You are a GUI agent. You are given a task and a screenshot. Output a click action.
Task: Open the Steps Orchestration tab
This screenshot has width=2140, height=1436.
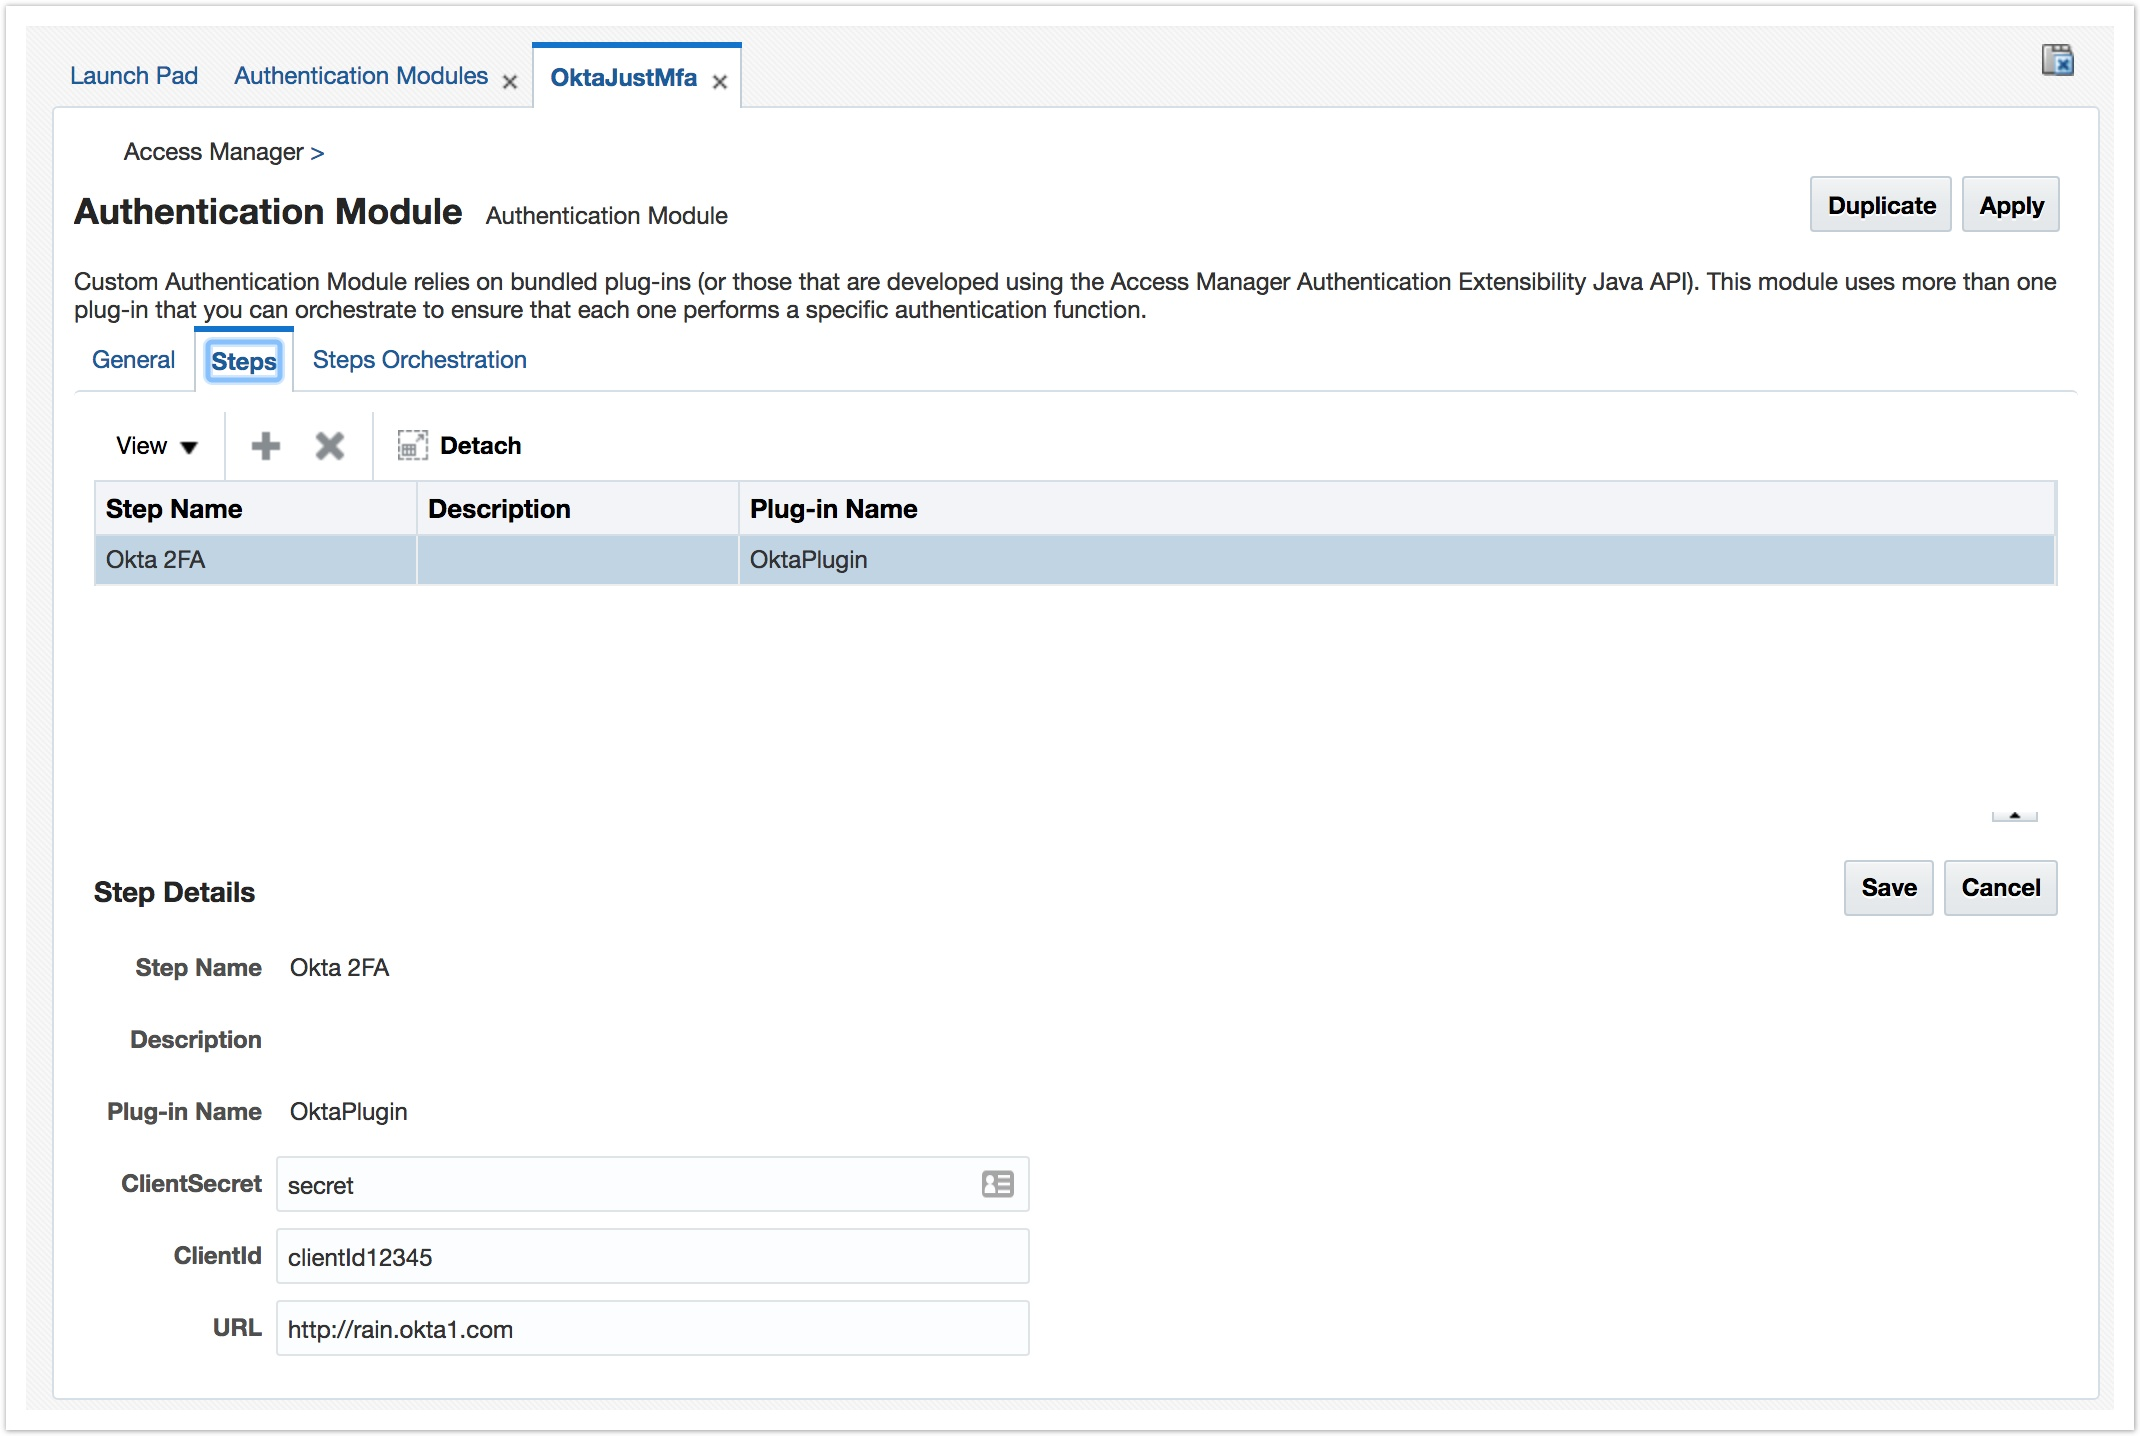419,360
